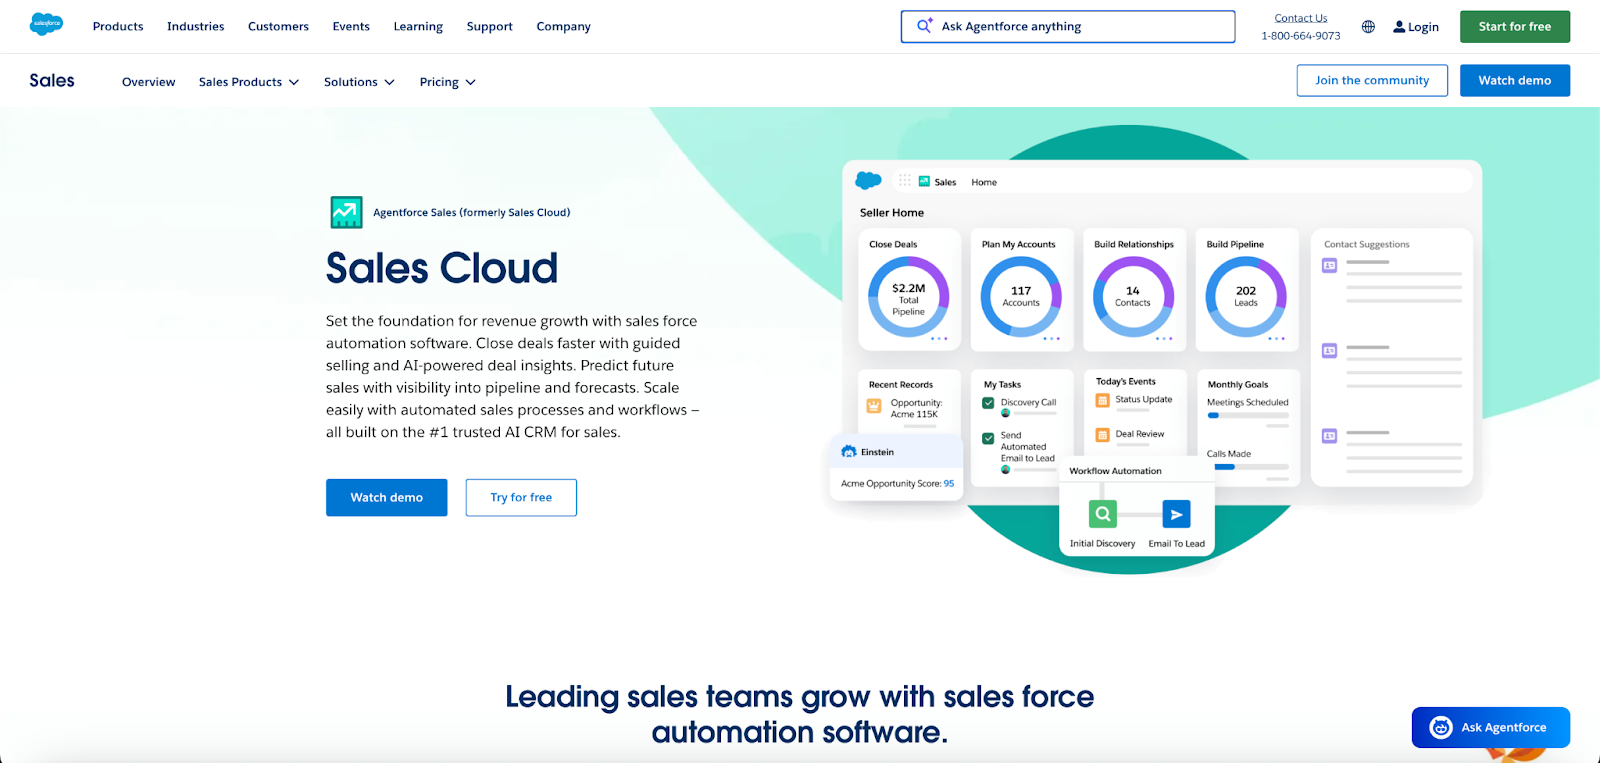The image size is (1600, 763).
Task: Open the Company menu
Action: pos(563,27)
